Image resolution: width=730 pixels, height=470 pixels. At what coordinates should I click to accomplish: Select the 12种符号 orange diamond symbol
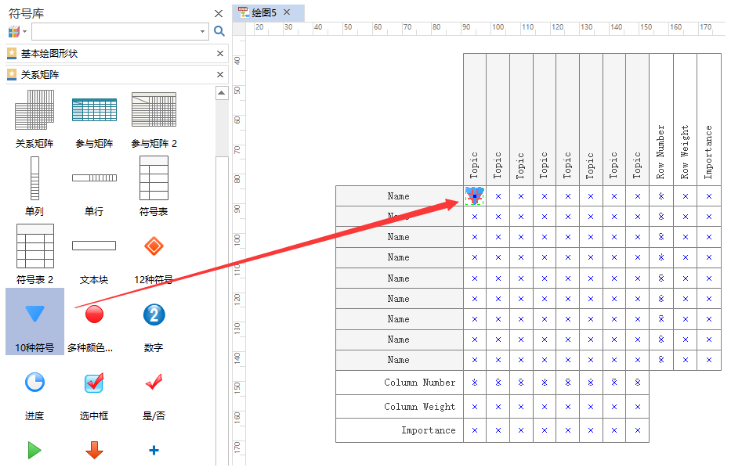click(x=154, y=246)
